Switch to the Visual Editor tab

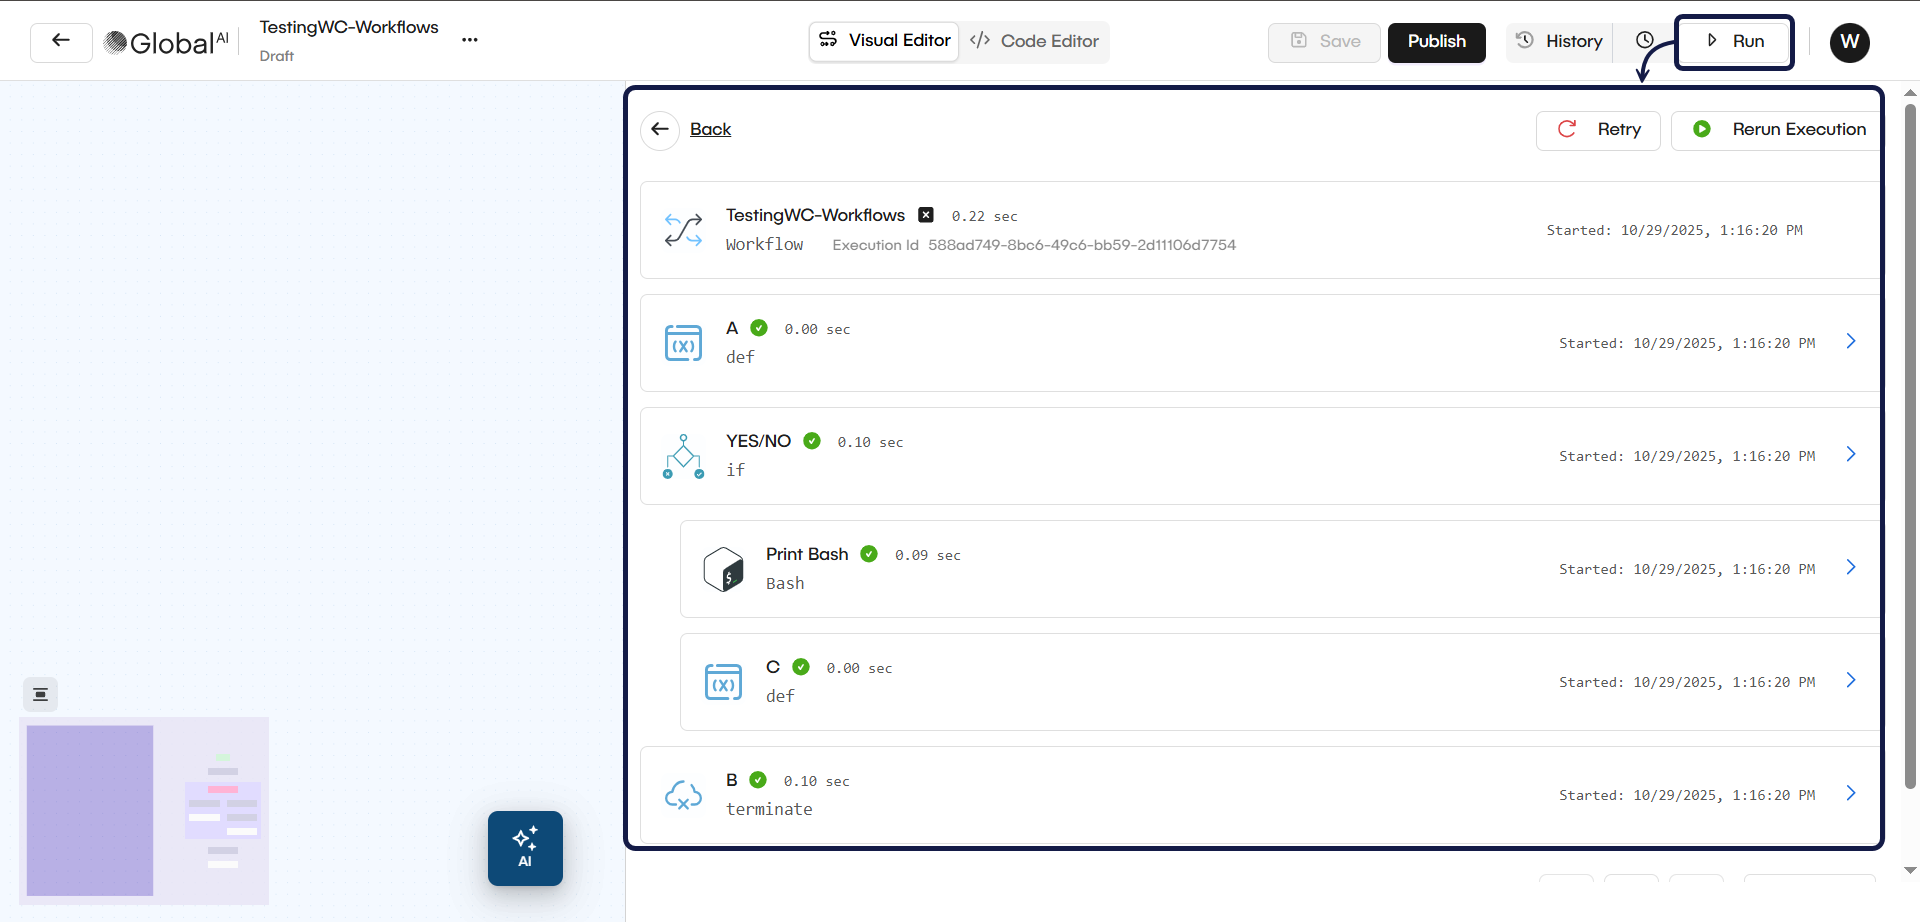coord(885,41)
